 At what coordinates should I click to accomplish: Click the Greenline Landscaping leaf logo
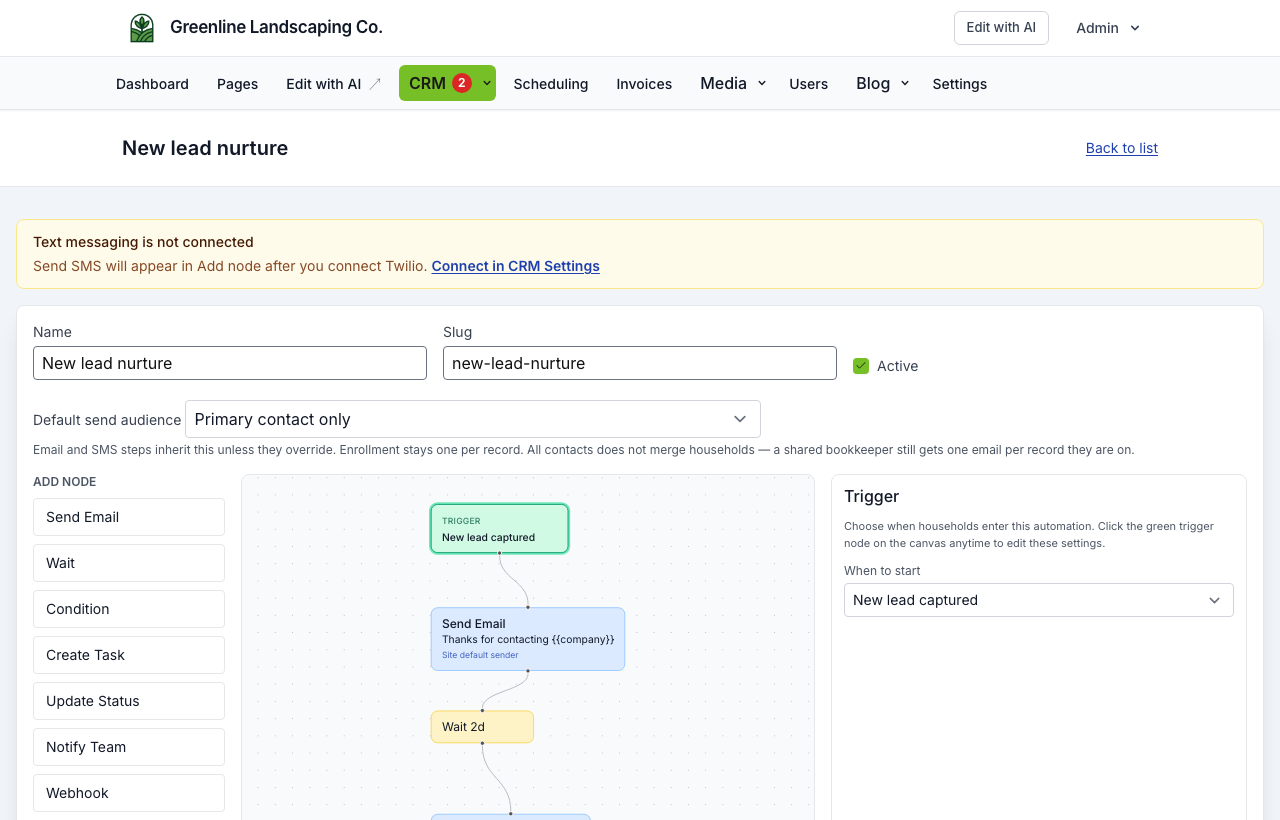(x=142, y=28)
